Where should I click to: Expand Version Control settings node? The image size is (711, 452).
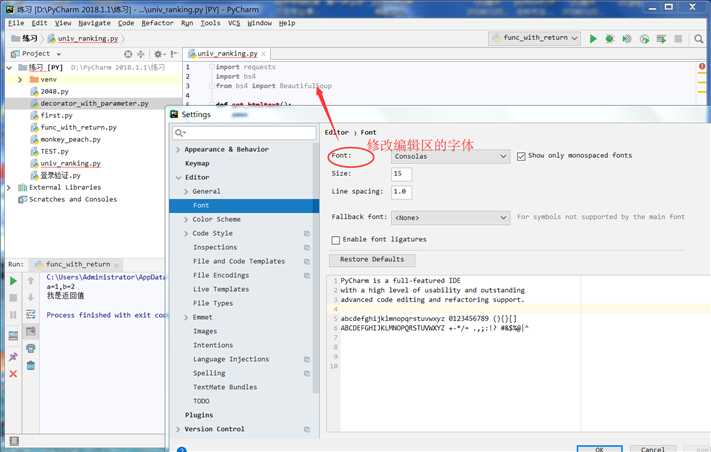pyautogui.click(x=178, y=429)
